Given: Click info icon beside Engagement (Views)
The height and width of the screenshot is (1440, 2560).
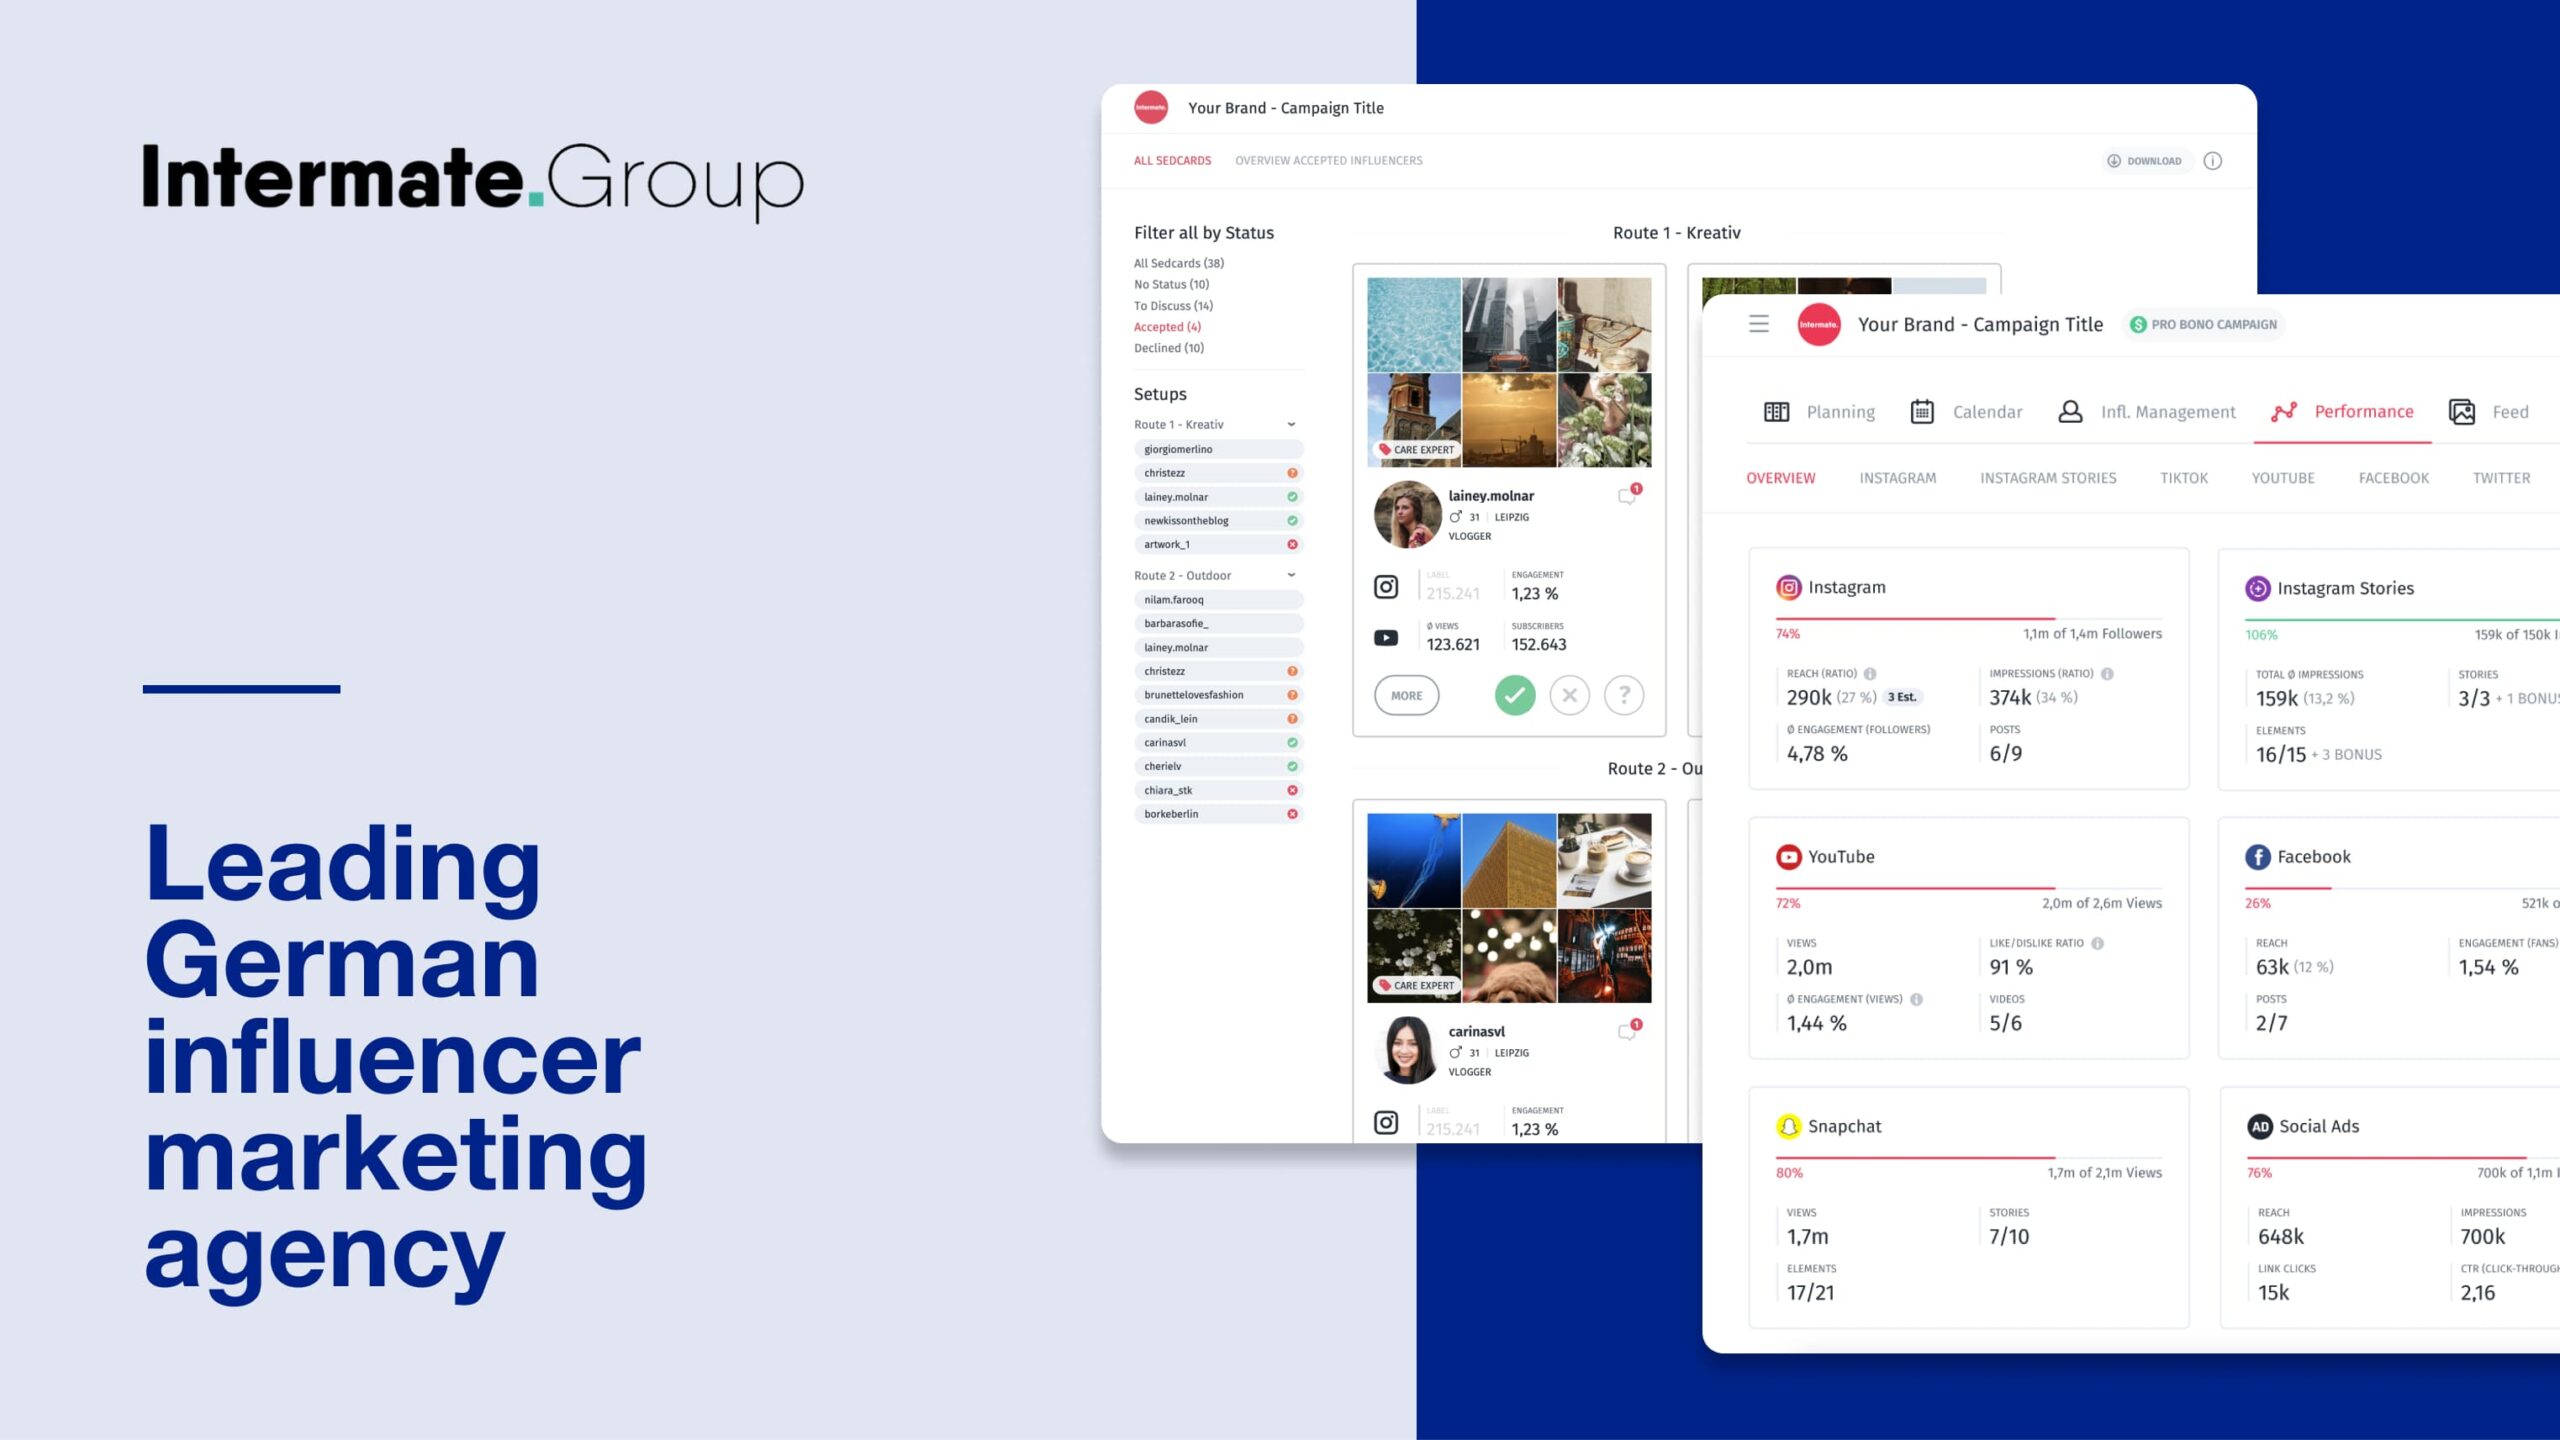Looking at the screenshot, I should point(1916,1000).
